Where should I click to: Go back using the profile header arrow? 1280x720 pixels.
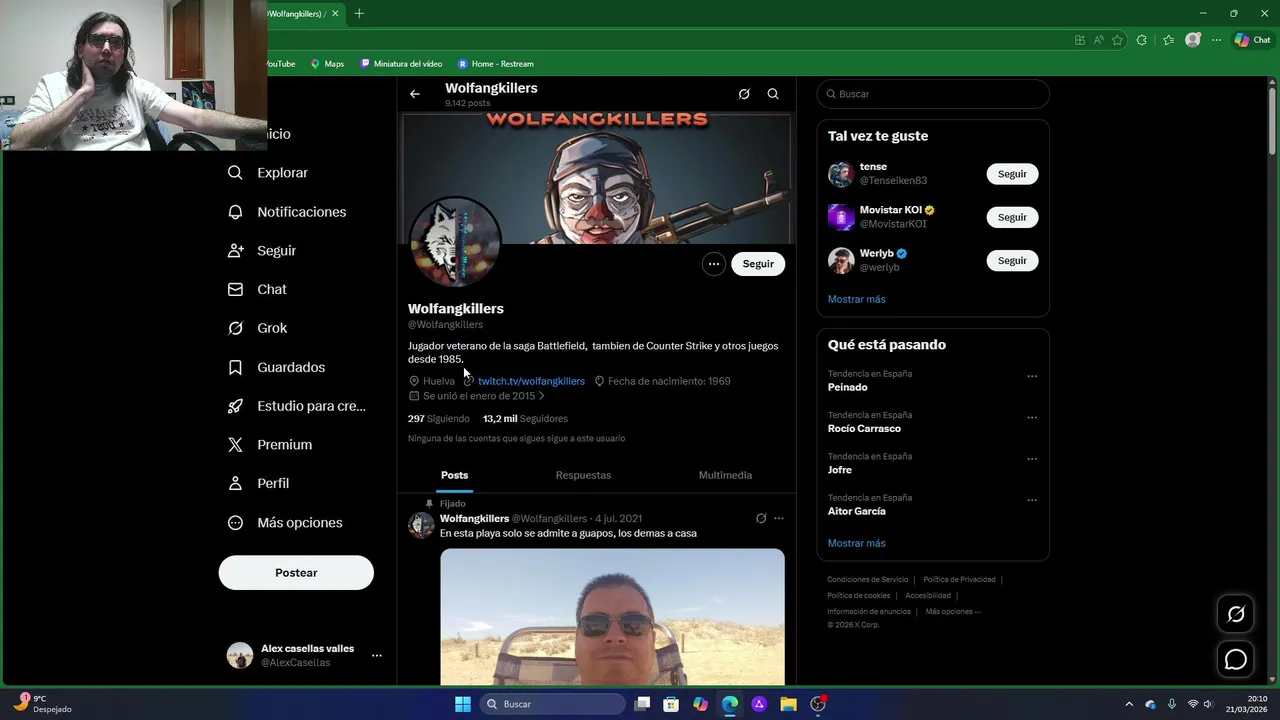[x=415, y=94]
